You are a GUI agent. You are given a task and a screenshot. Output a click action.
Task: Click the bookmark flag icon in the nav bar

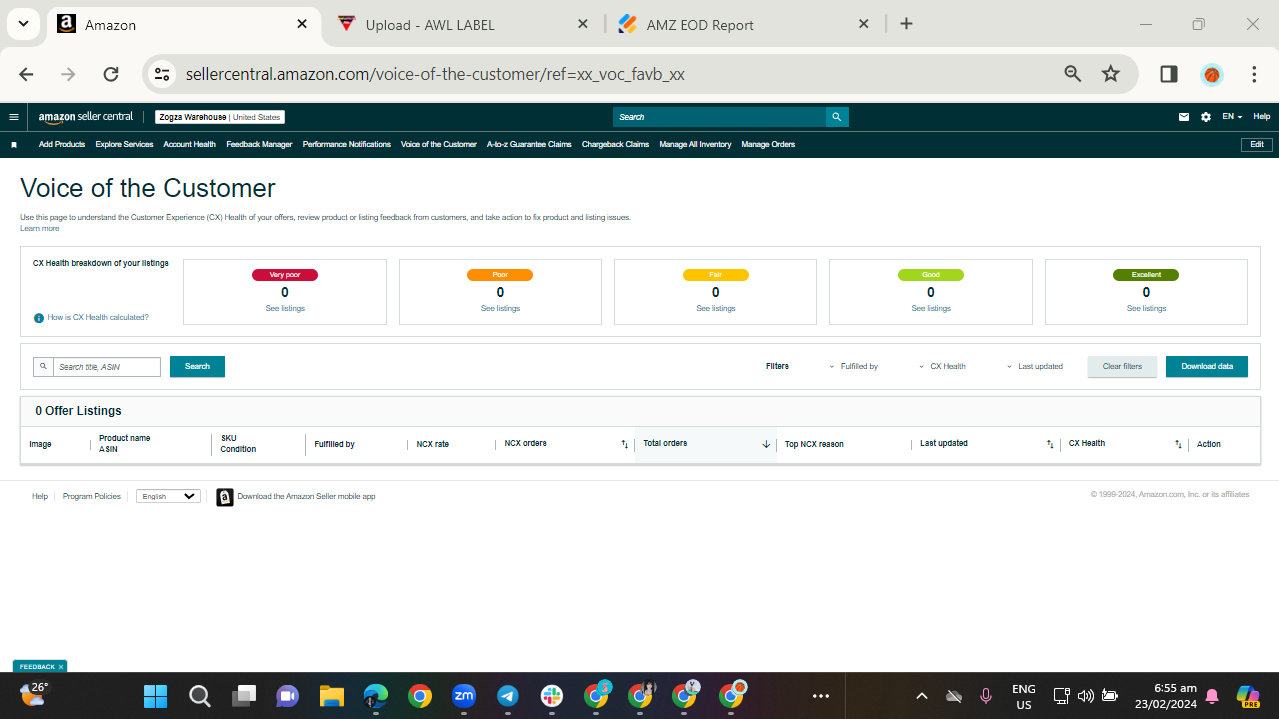[x=14, y=145]
